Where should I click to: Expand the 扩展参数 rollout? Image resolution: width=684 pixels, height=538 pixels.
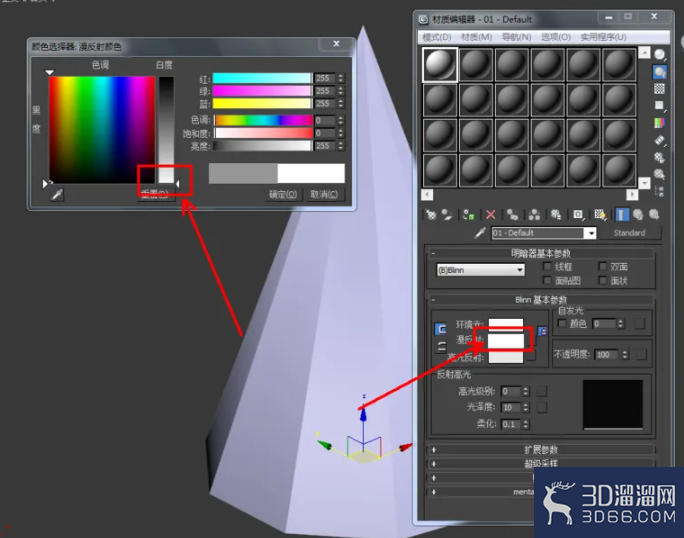point(540,450)
